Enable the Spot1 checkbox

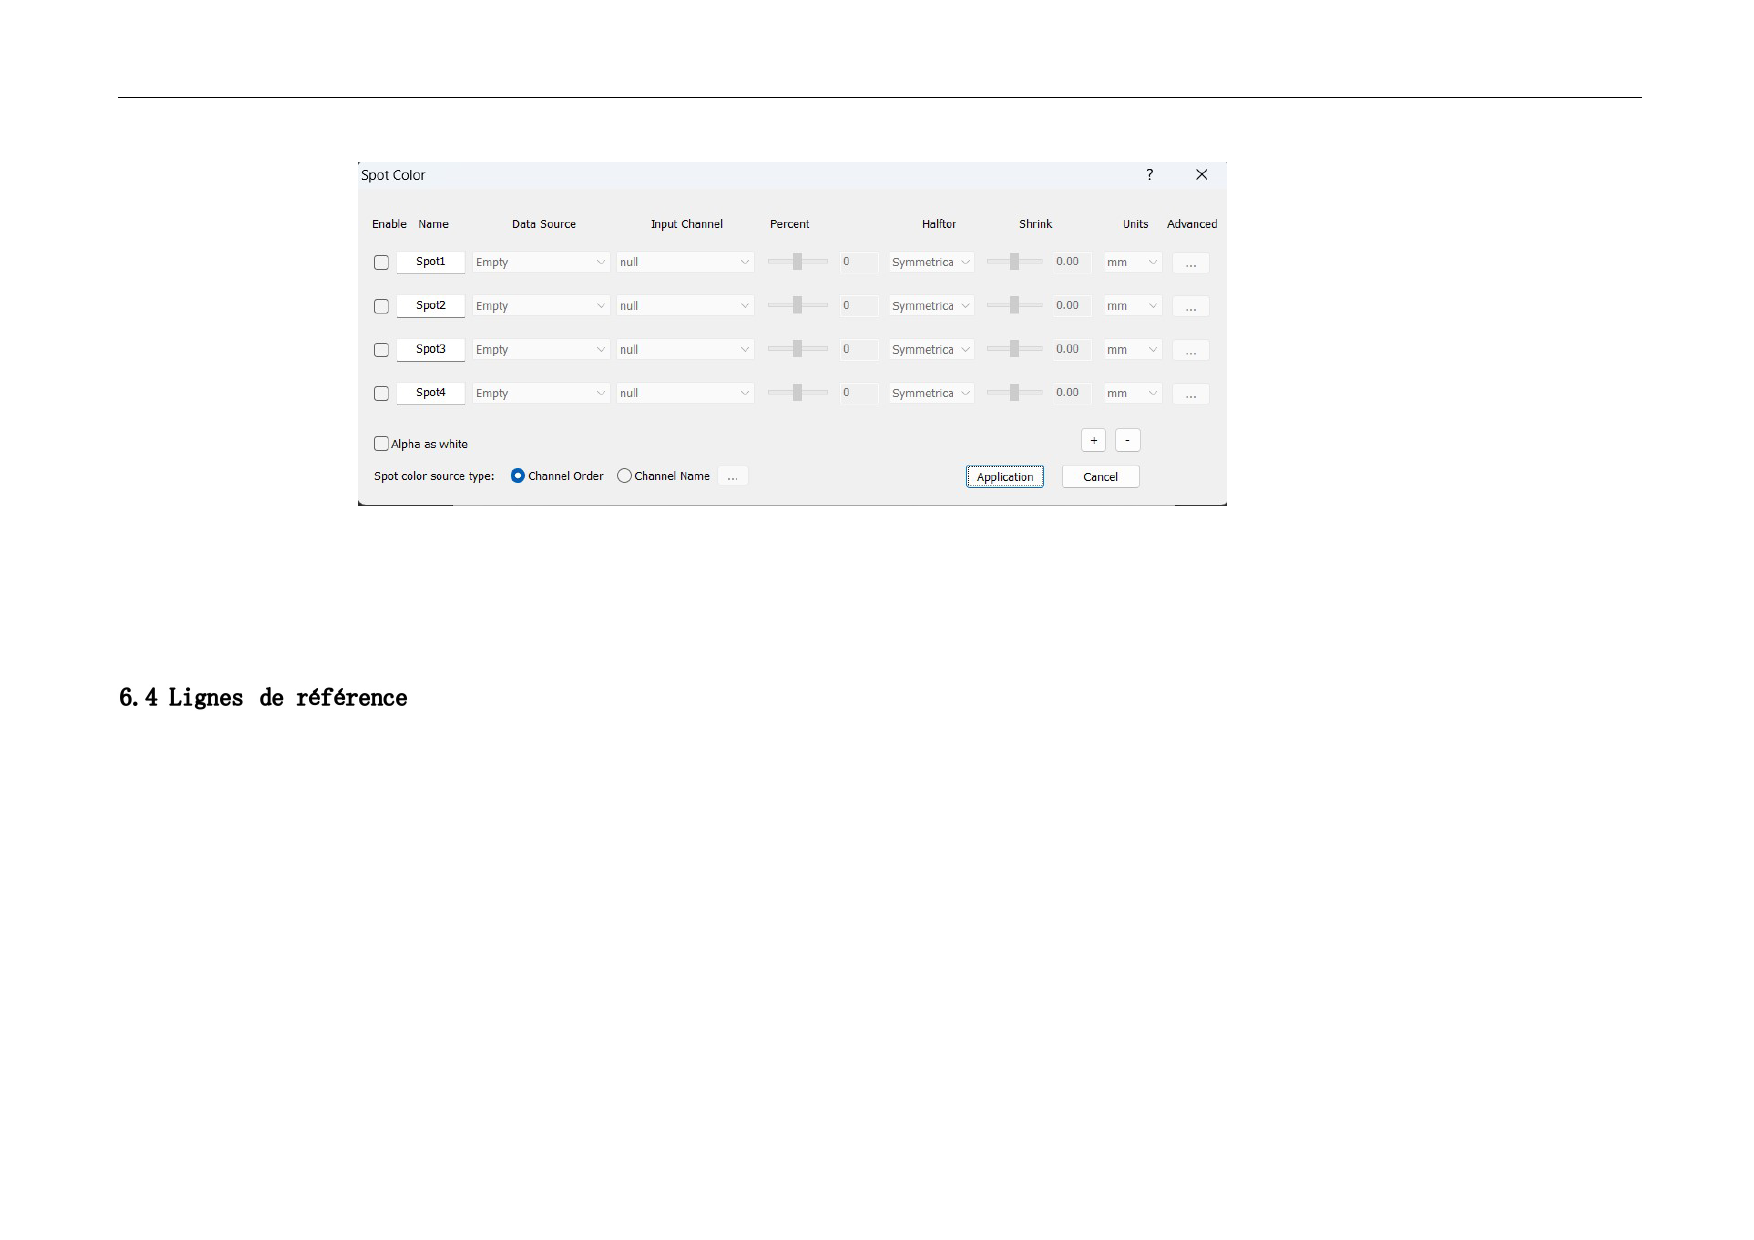click(x=381, y=263)
